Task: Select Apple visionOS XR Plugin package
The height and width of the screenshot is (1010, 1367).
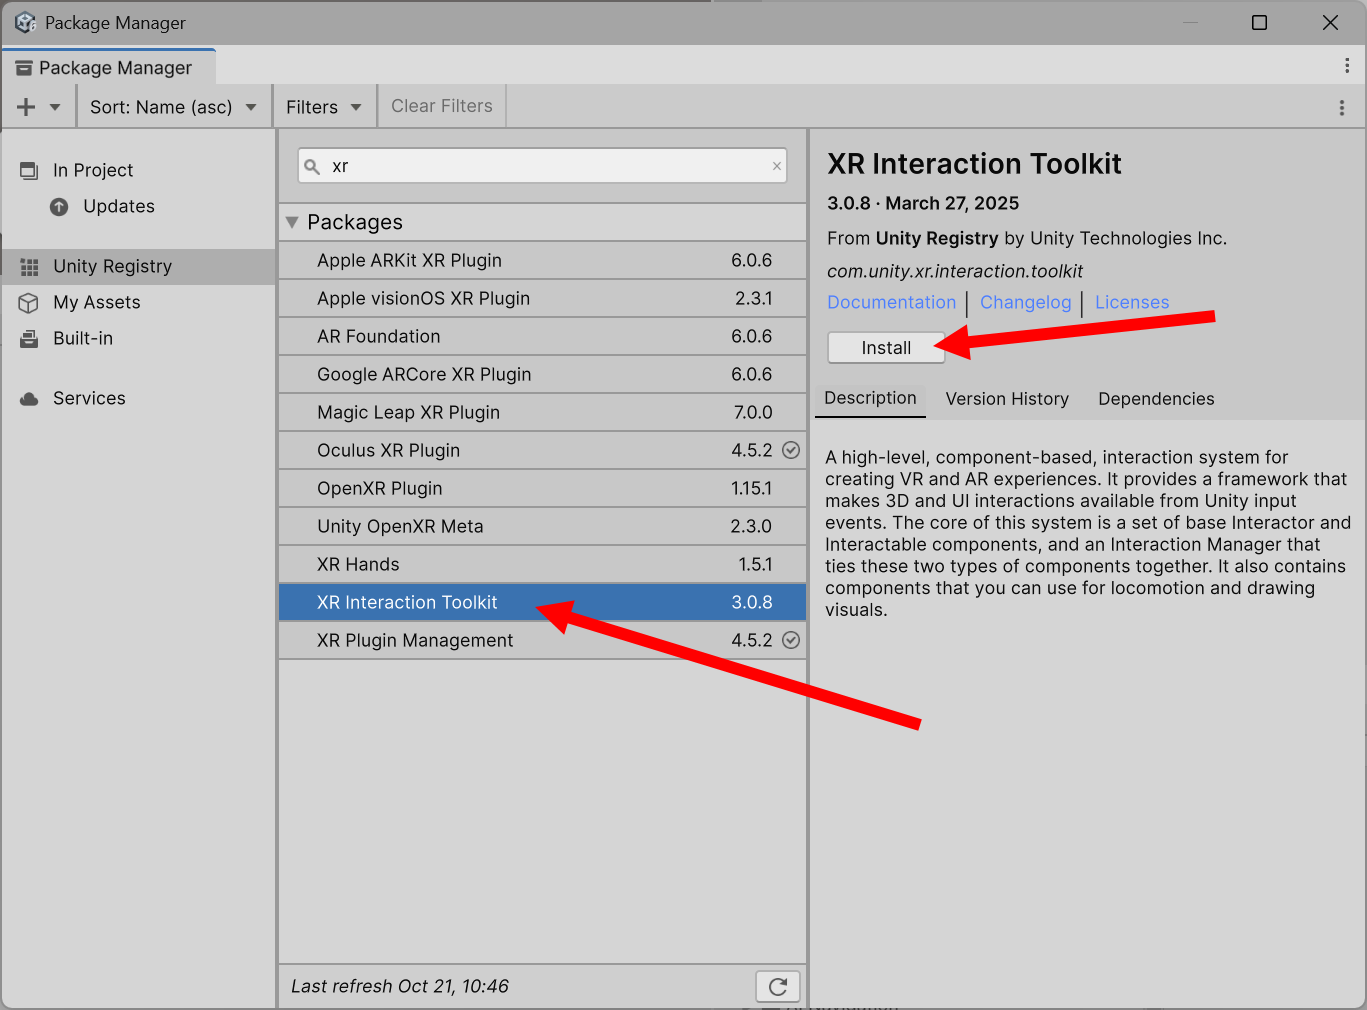Action: [542, 298]
